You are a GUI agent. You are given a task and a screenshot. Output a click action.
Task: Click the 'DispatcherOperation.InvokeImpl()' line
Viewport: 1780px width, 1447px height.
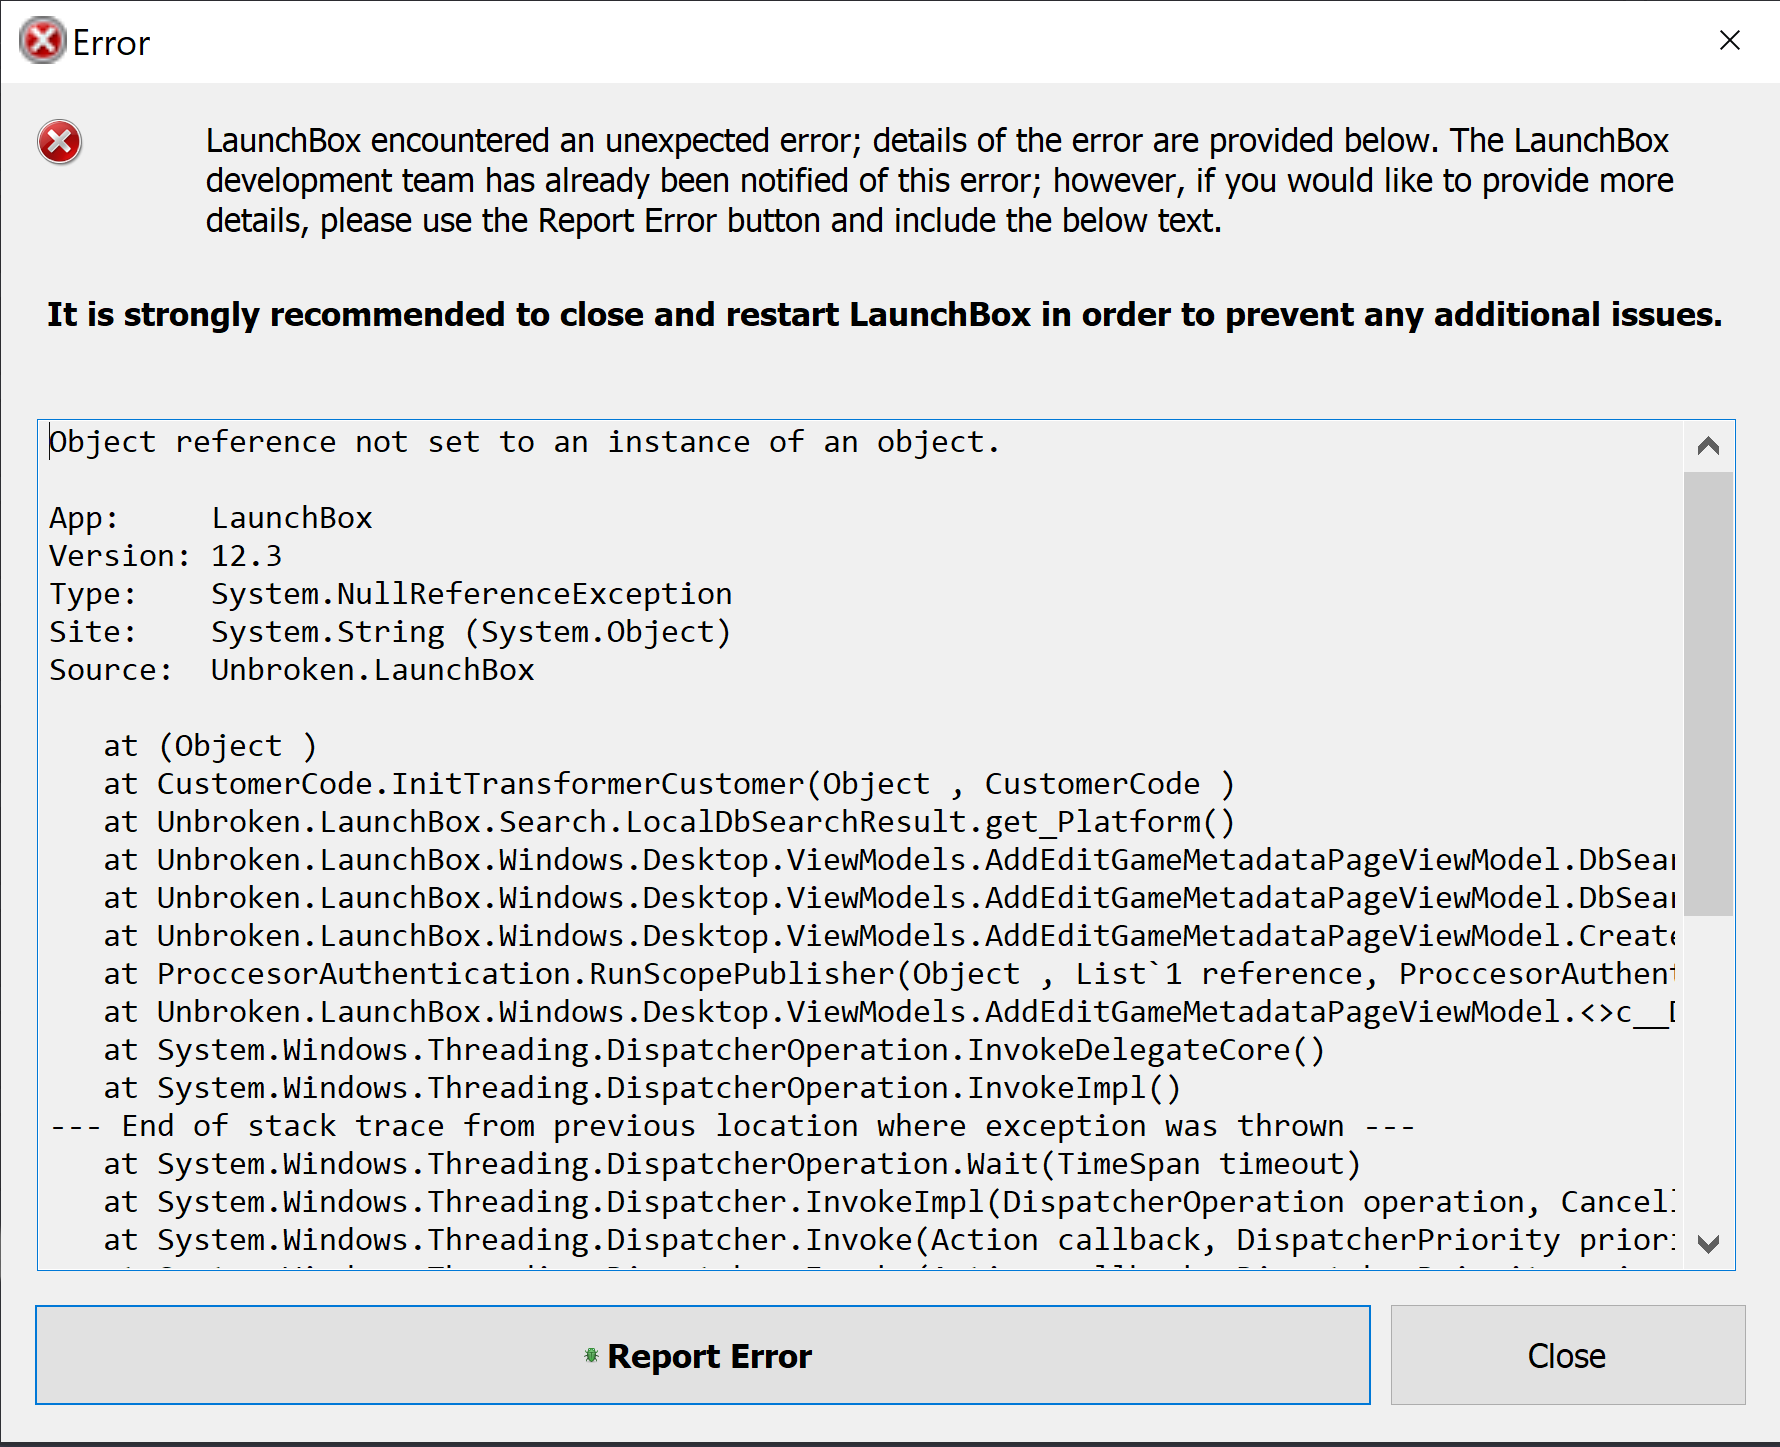tap(642, 1088)
